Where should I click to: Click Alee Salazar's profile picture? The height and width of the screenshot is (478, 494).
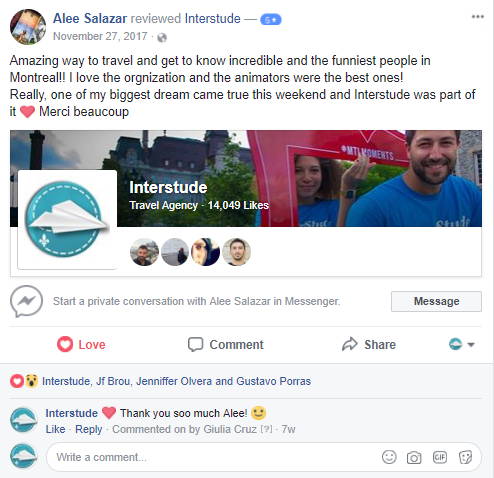point(28,27)
